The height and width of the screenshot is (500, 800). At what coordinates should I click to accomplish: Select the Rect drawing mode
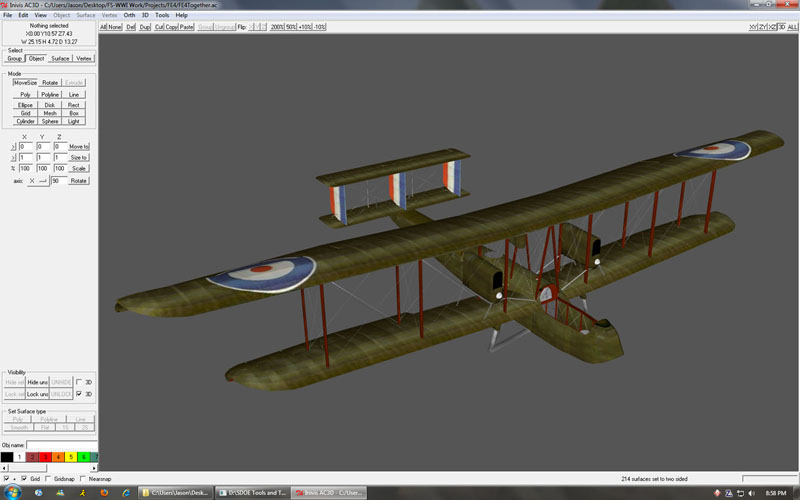pyautogui.click(x=73, y=105)
